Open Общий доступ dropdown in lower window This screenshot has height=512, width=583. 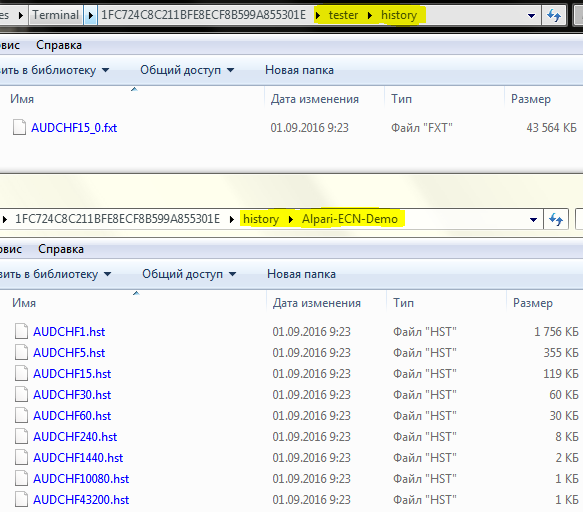point(189,274)
